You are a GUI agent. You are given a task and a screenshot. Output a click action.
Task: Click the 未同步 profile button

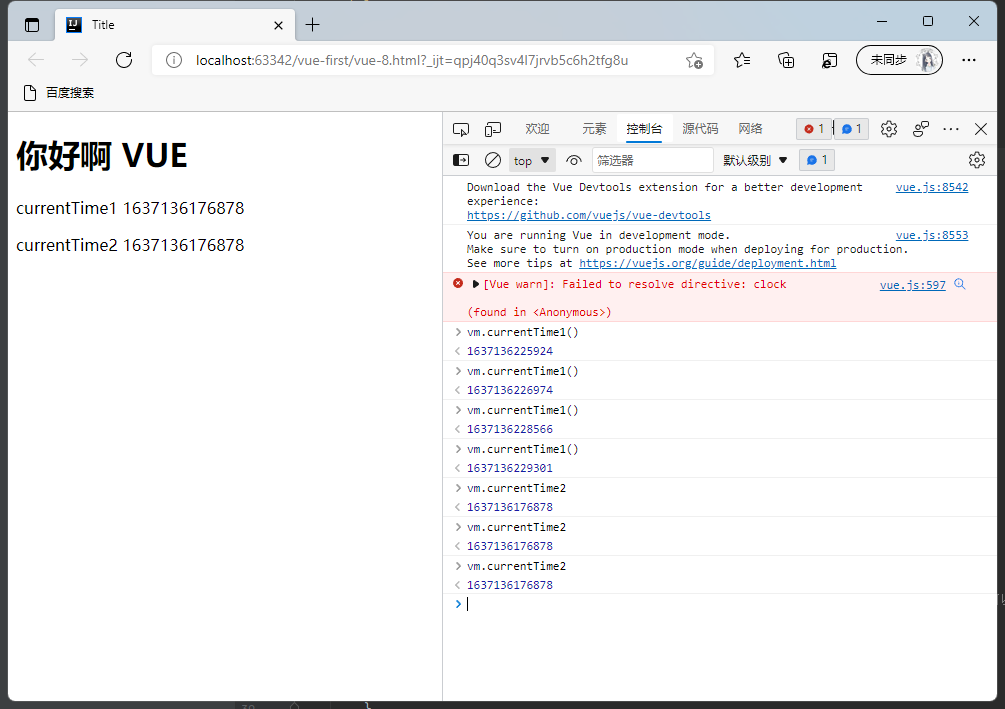click(x=899, y=60)
